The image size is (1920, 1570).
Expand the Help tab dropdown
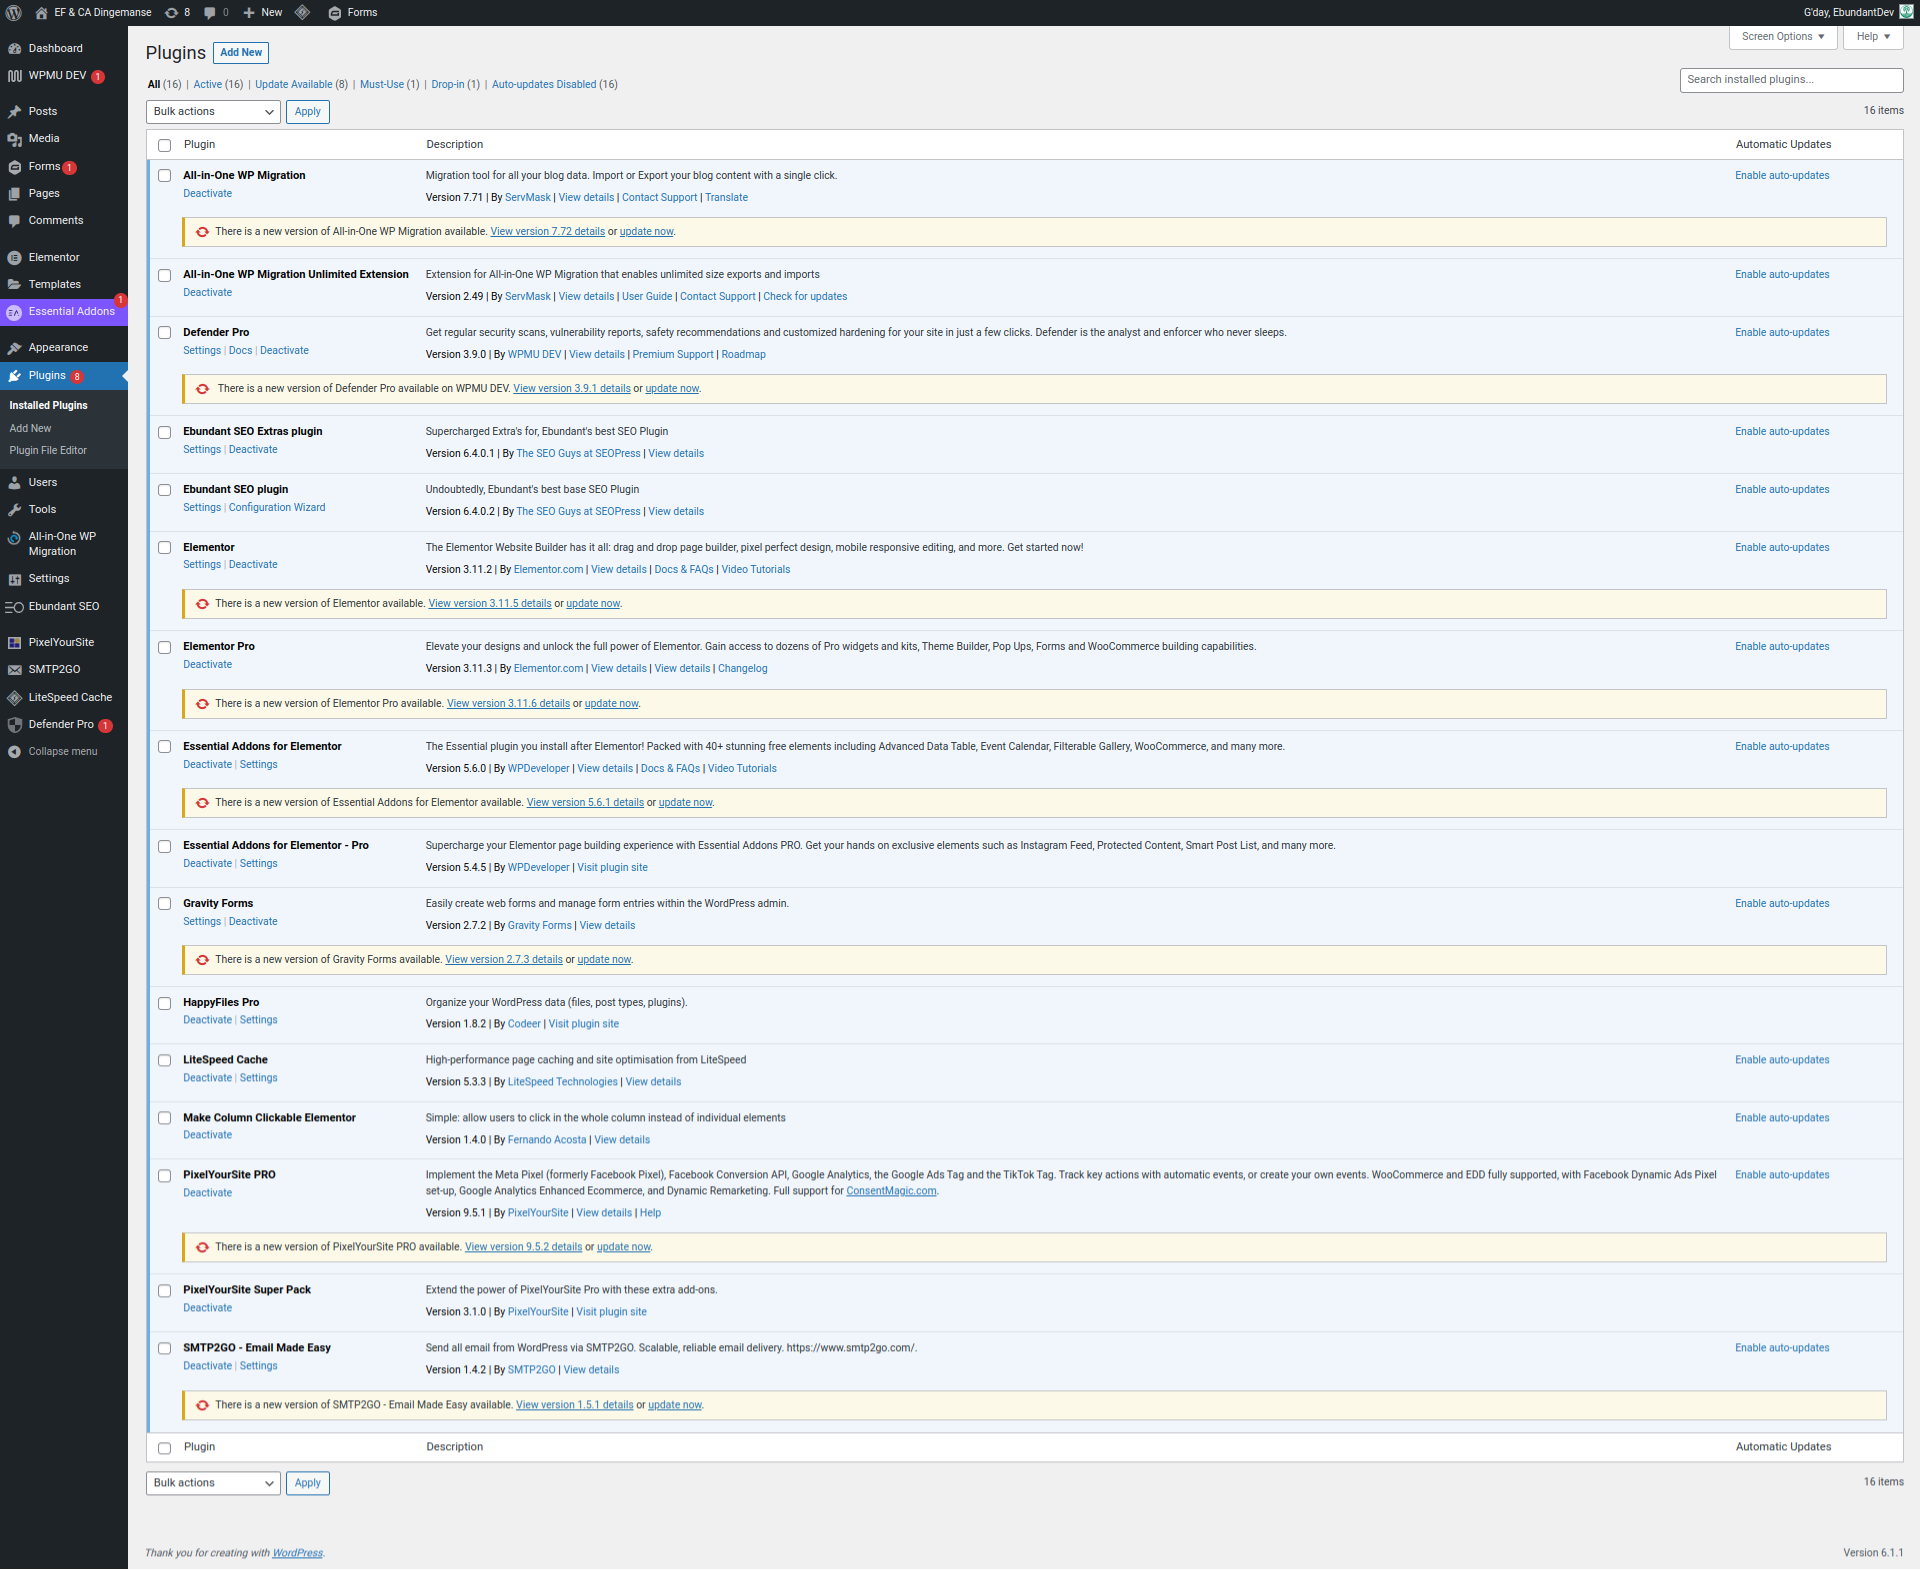point(1872,37)
